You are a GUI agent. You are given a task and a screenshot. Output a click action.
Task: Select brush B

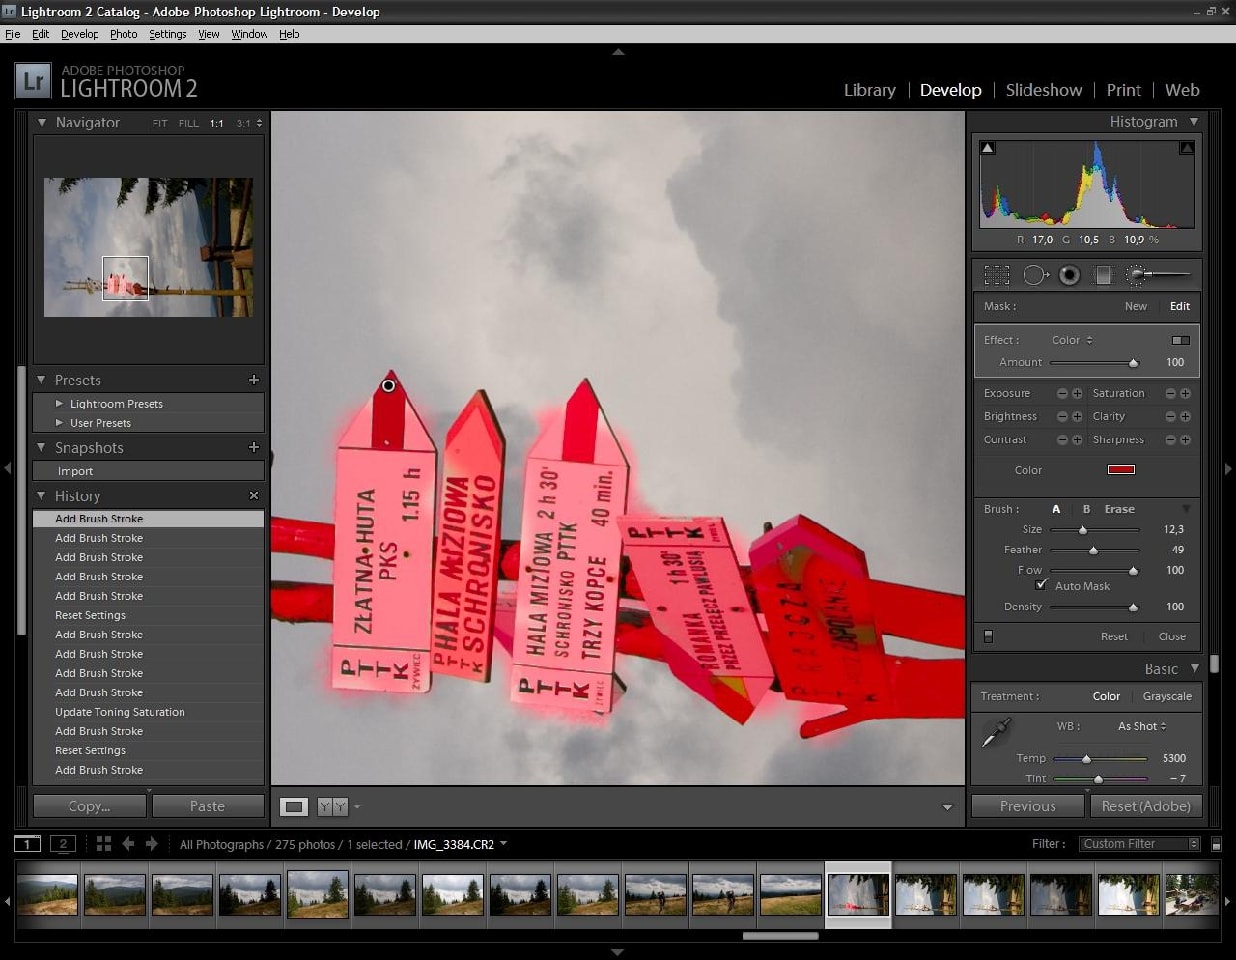click(x=1086, y=509)
